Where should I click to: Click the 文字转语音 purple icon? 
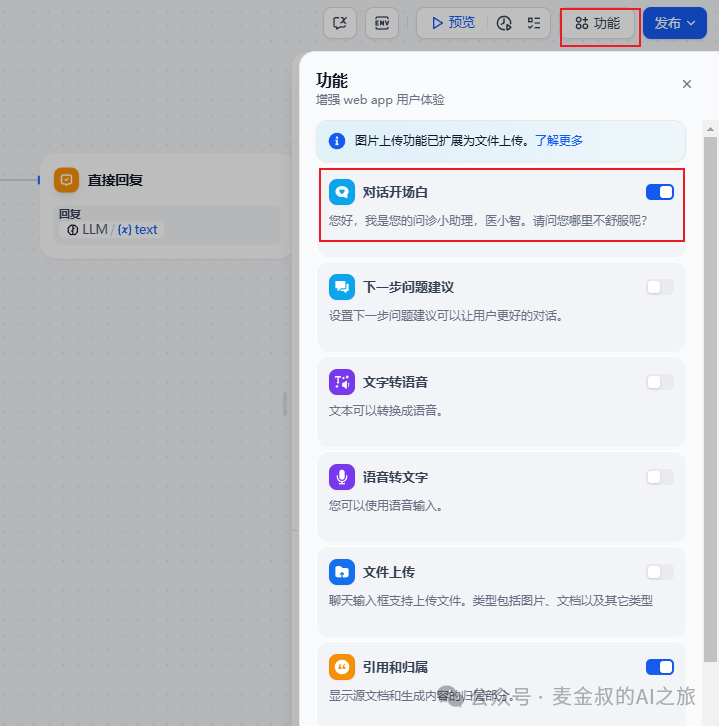(x=342, y=382)
